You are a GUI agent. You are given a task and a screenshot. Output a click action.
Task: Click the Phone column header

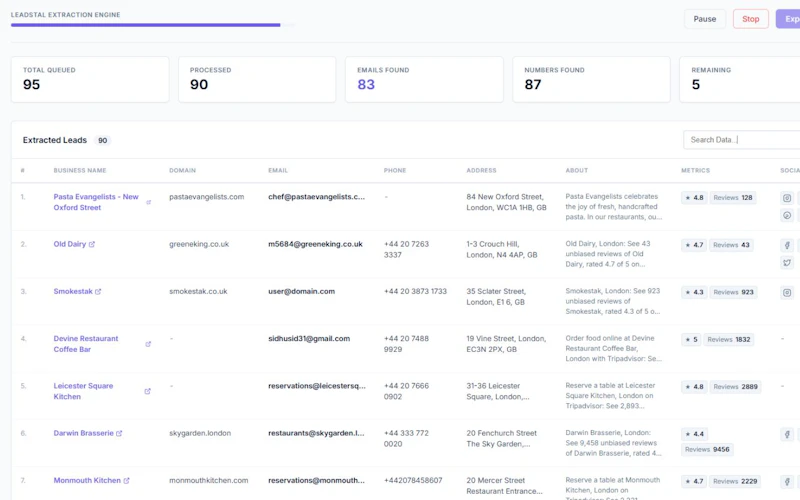pyautogui.click(x=395, y=170)
